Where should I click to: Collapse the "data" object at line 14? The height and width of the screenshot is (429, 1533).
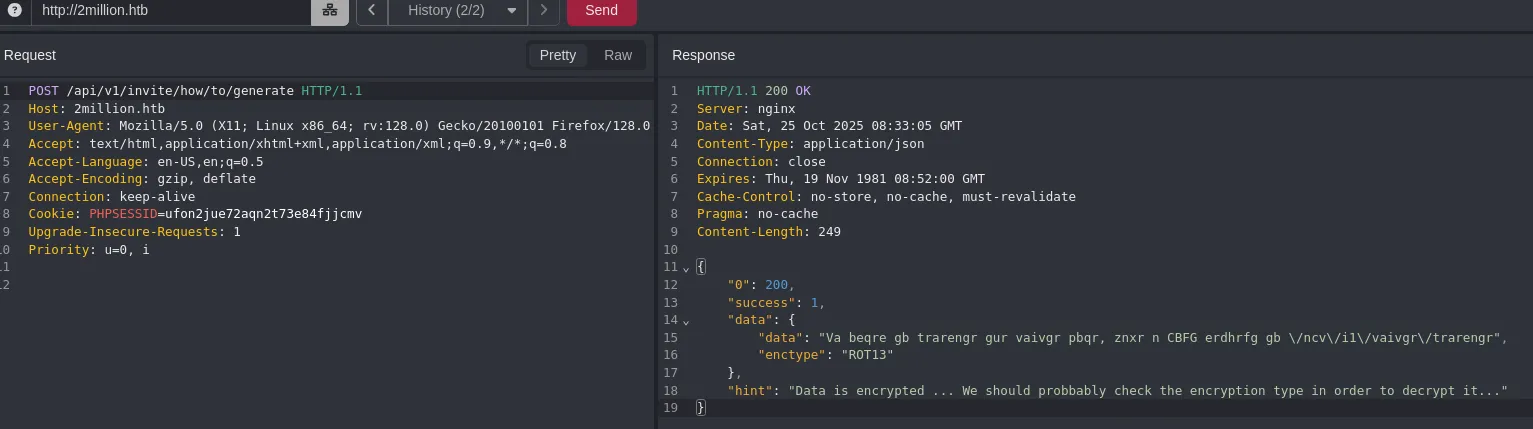tap(686, 321)
